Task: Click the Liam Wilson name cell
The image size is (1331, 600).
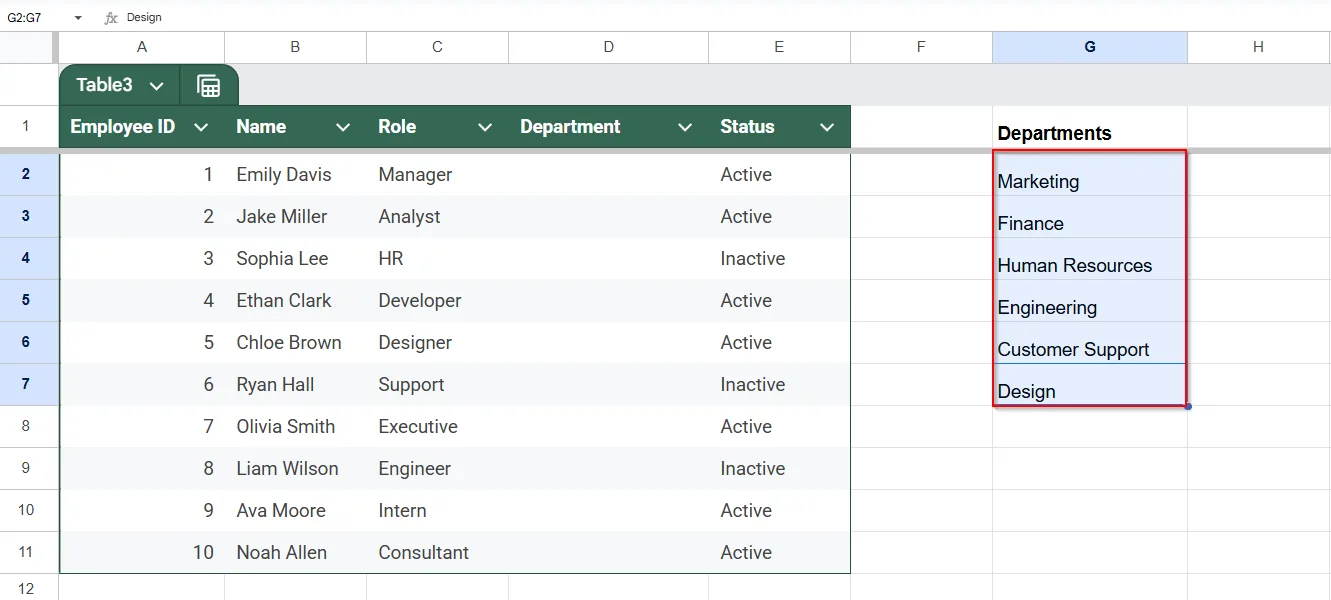Action: tap(295, 468)
